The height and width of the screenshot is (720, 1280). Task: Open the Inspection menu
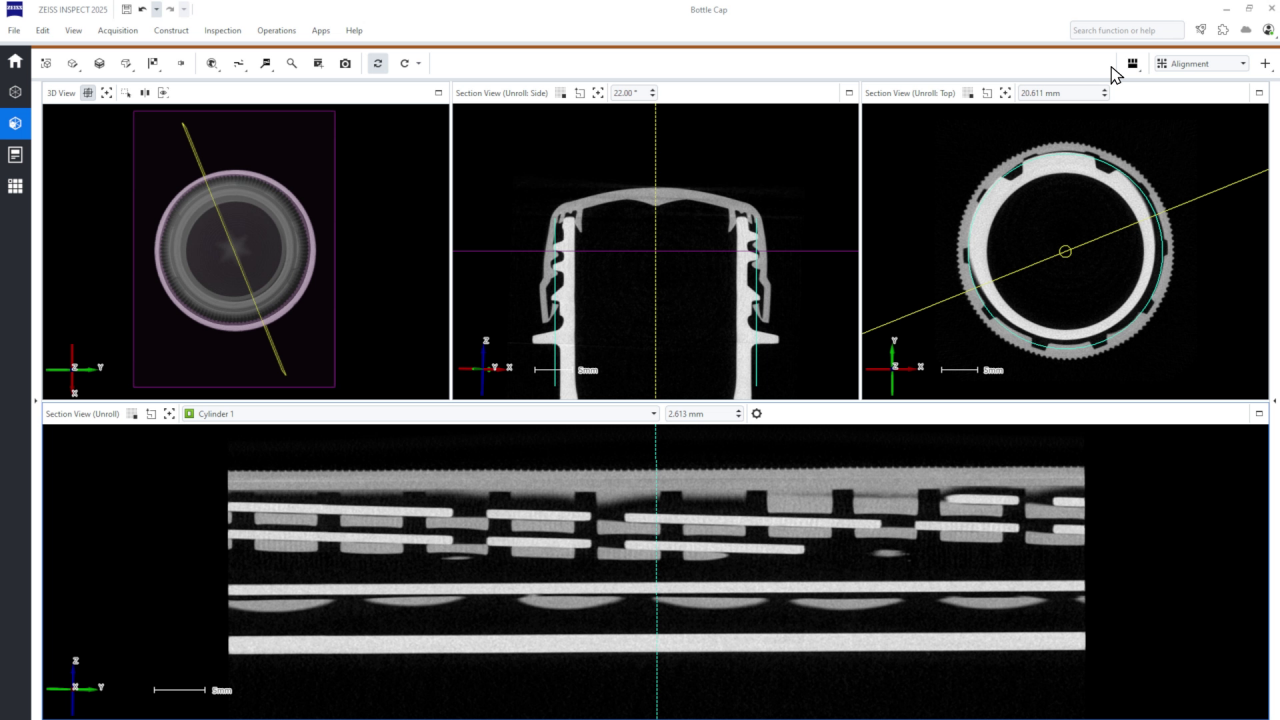[222, 30]
